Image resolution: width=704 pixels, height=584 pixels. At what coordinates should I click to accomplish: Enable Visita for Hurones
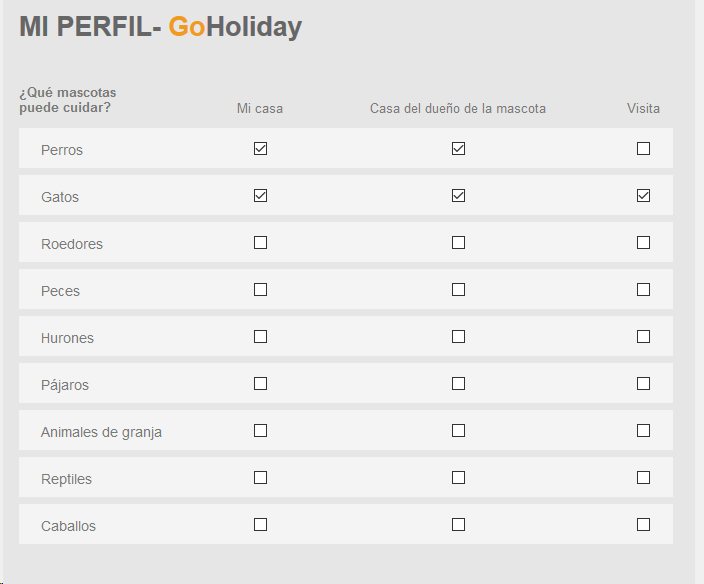pos(644,337)
